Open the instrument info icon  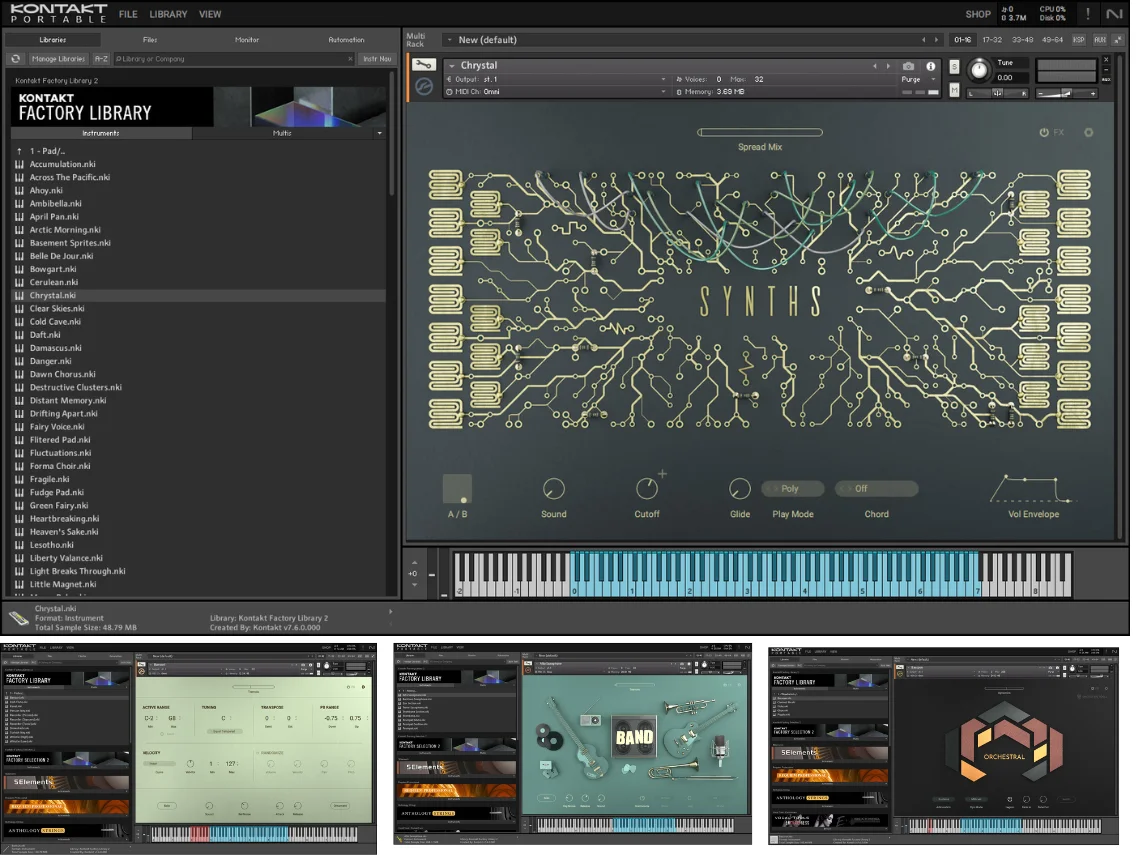point(929,66)
